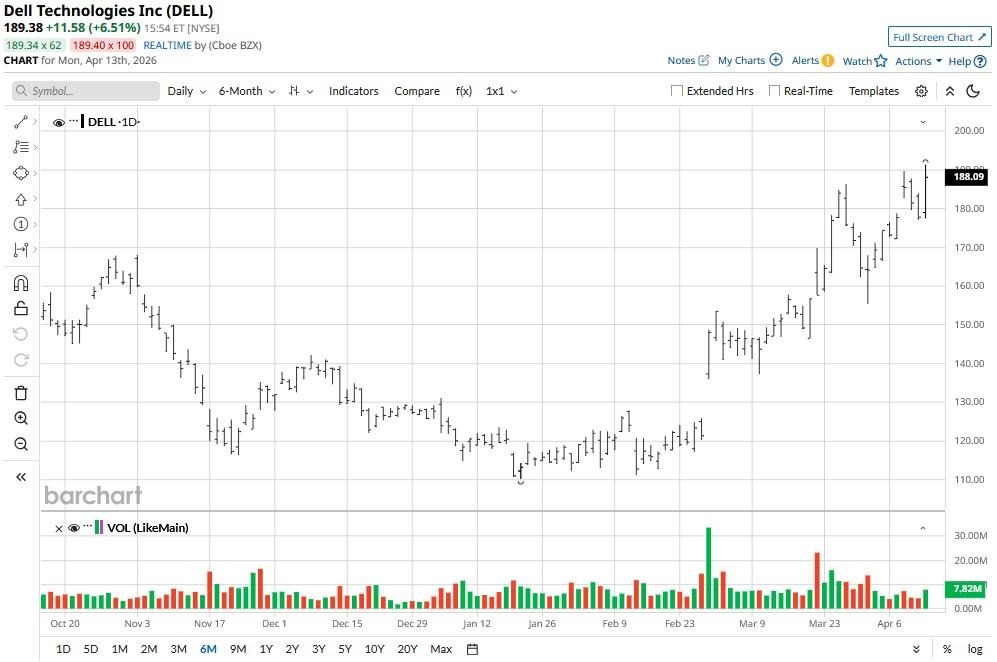Open Indicators menu

coord(354,91)
